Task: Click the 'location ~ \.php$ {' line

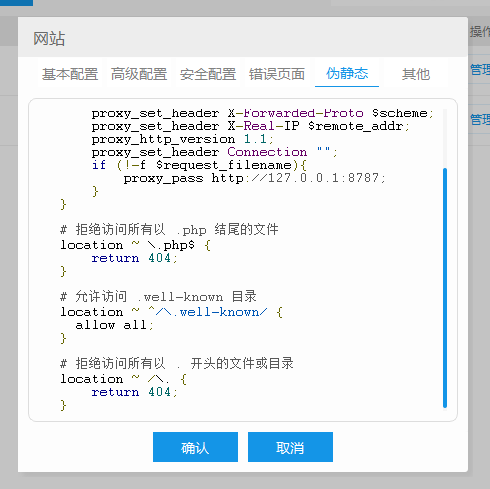Action: 135,245
